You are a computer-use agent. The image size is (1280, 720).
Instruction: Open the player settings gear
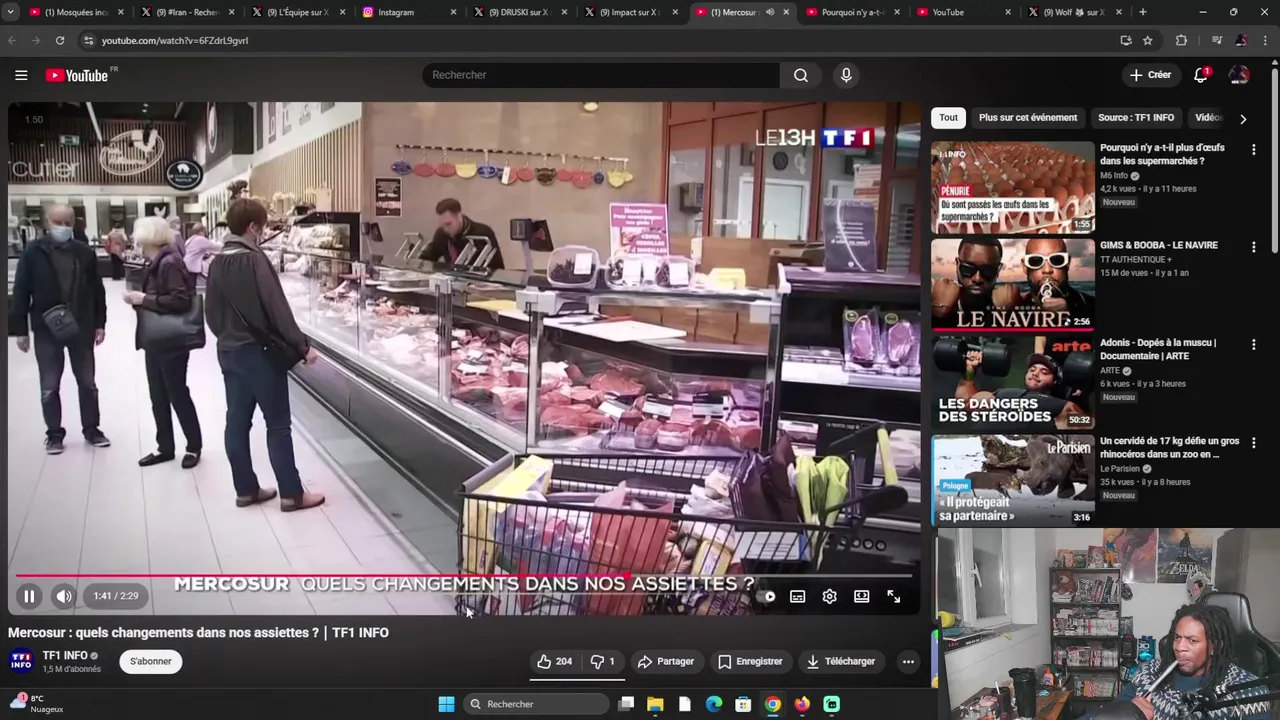[829, 596]
